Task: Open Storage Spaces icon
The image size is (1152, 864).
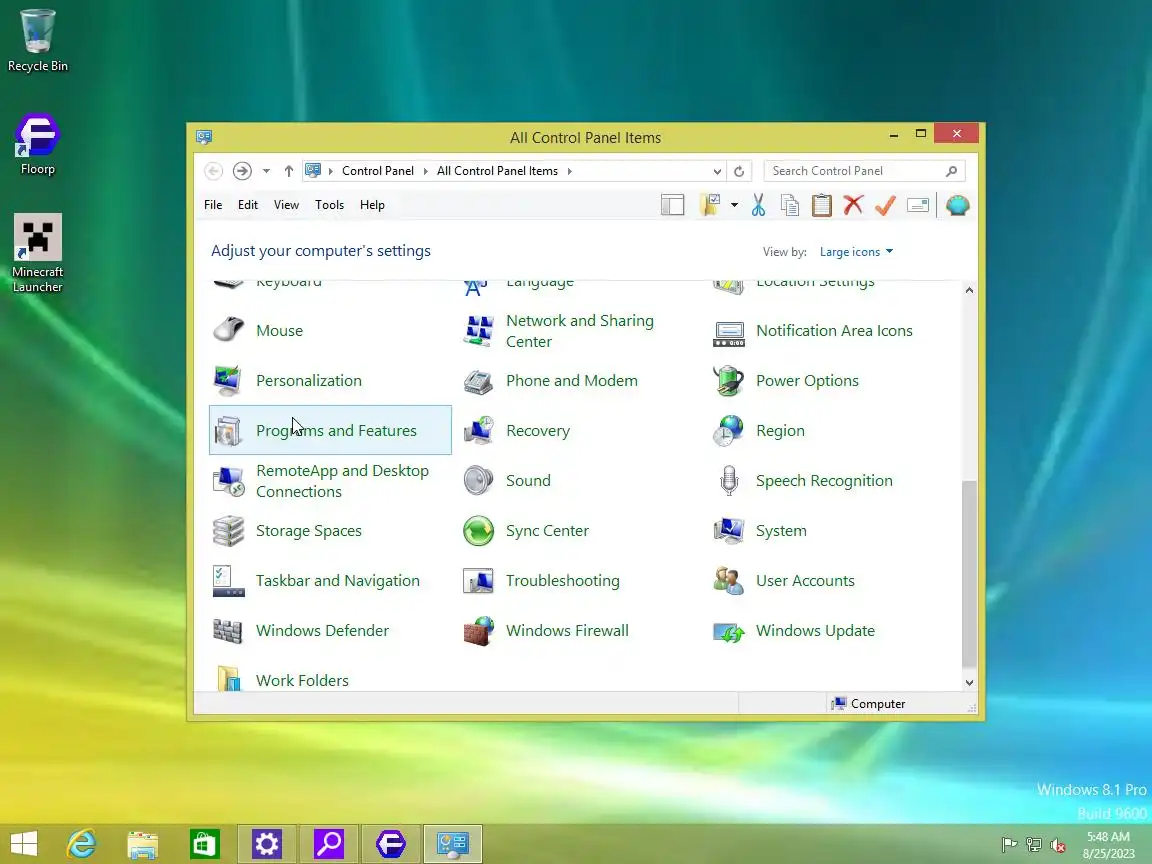Action: [x=228, y=530]
